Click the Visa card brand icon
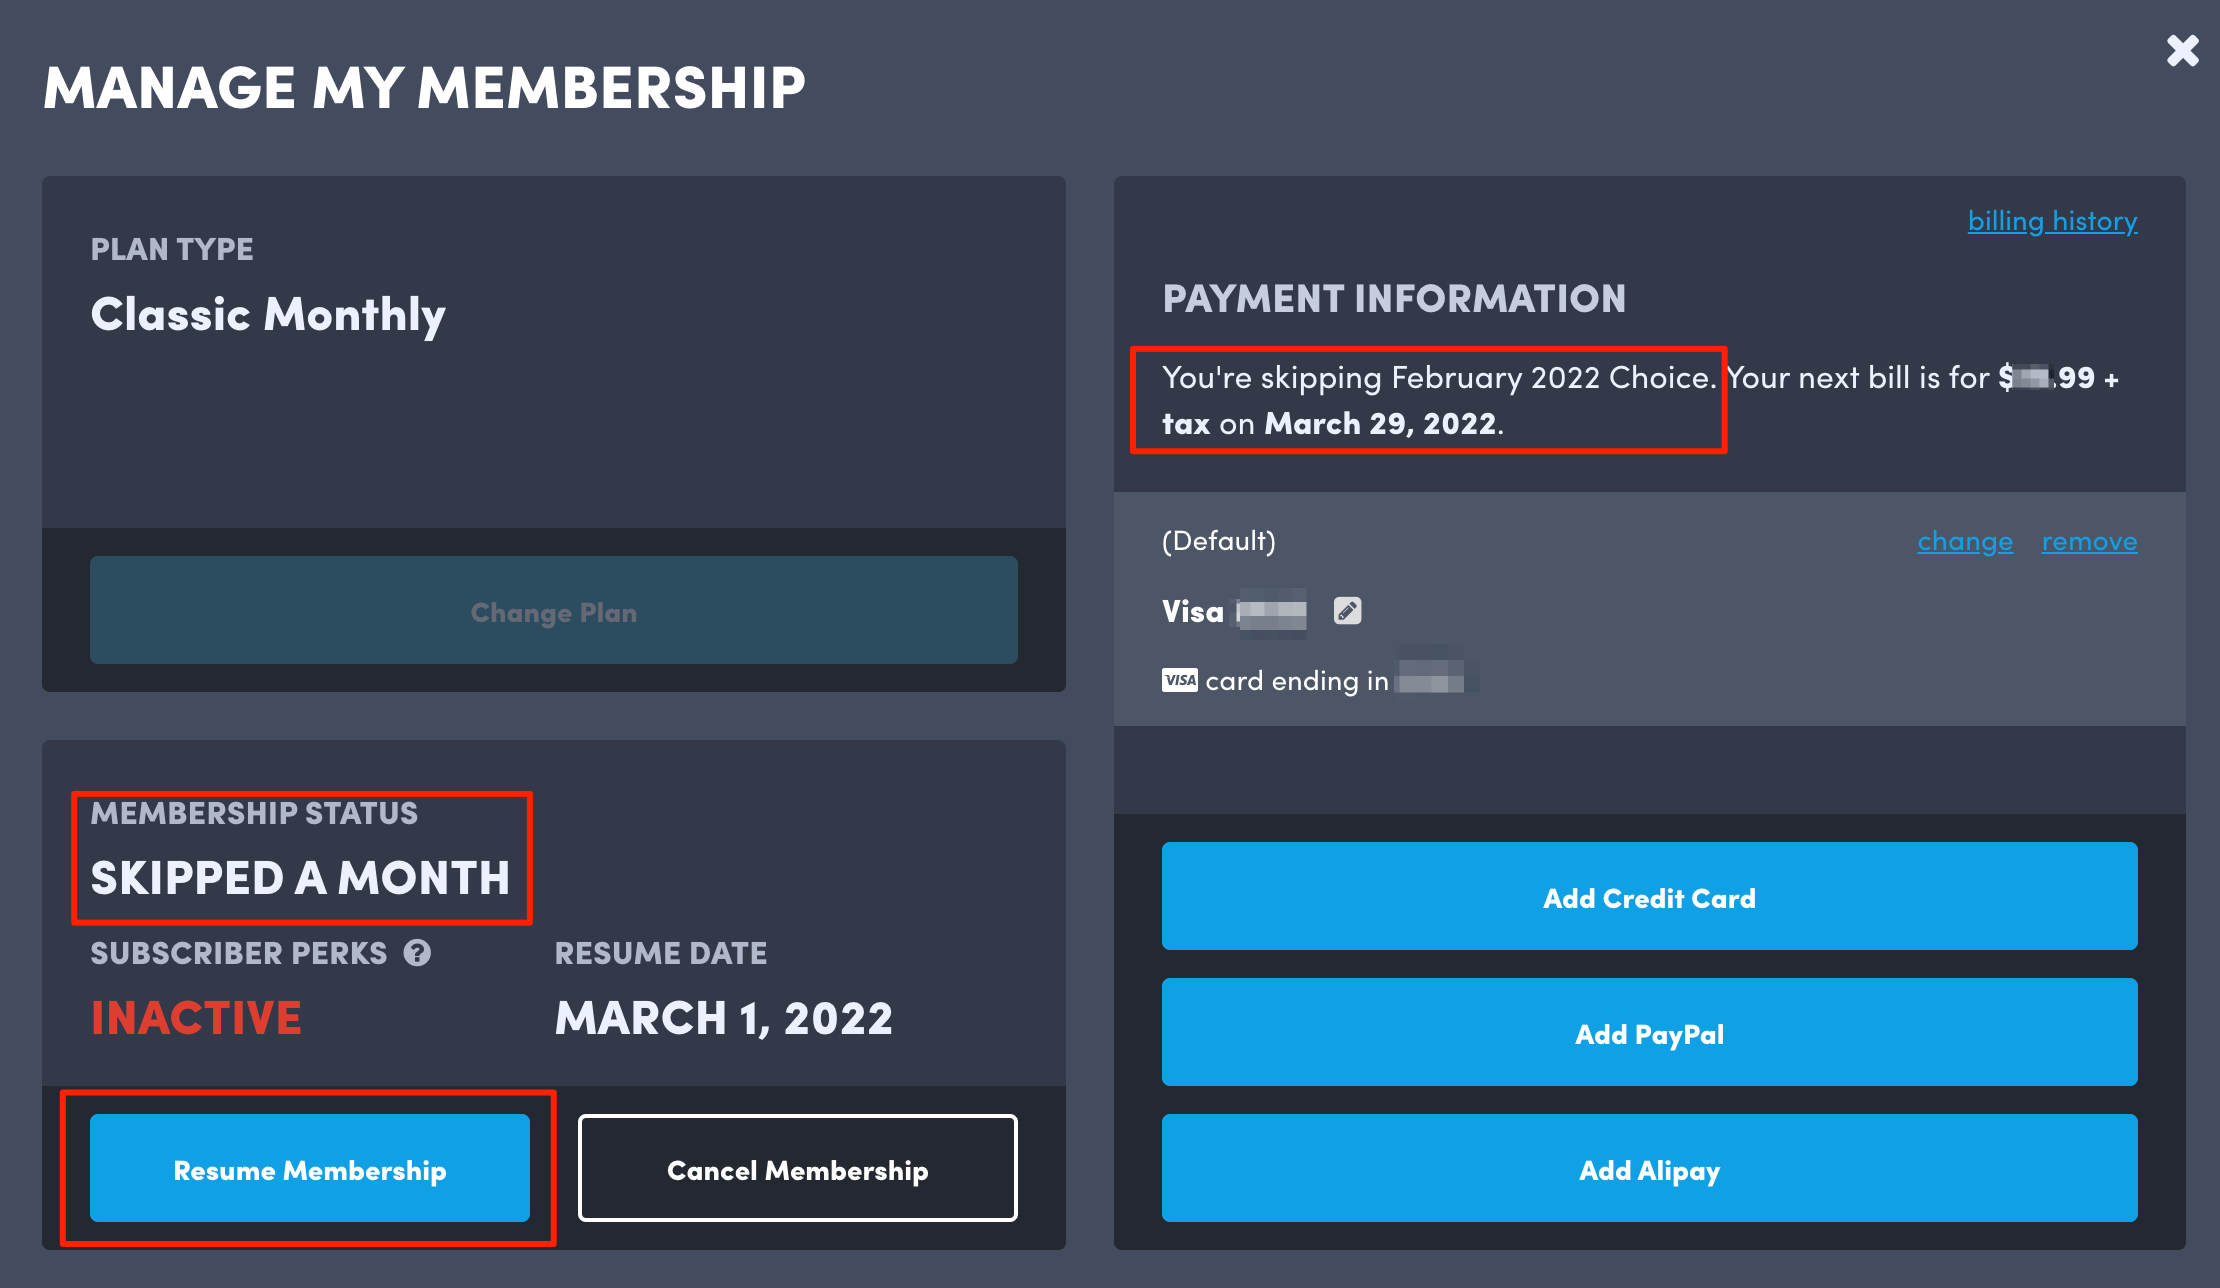2220x1288 pixels. point(1180,681)
